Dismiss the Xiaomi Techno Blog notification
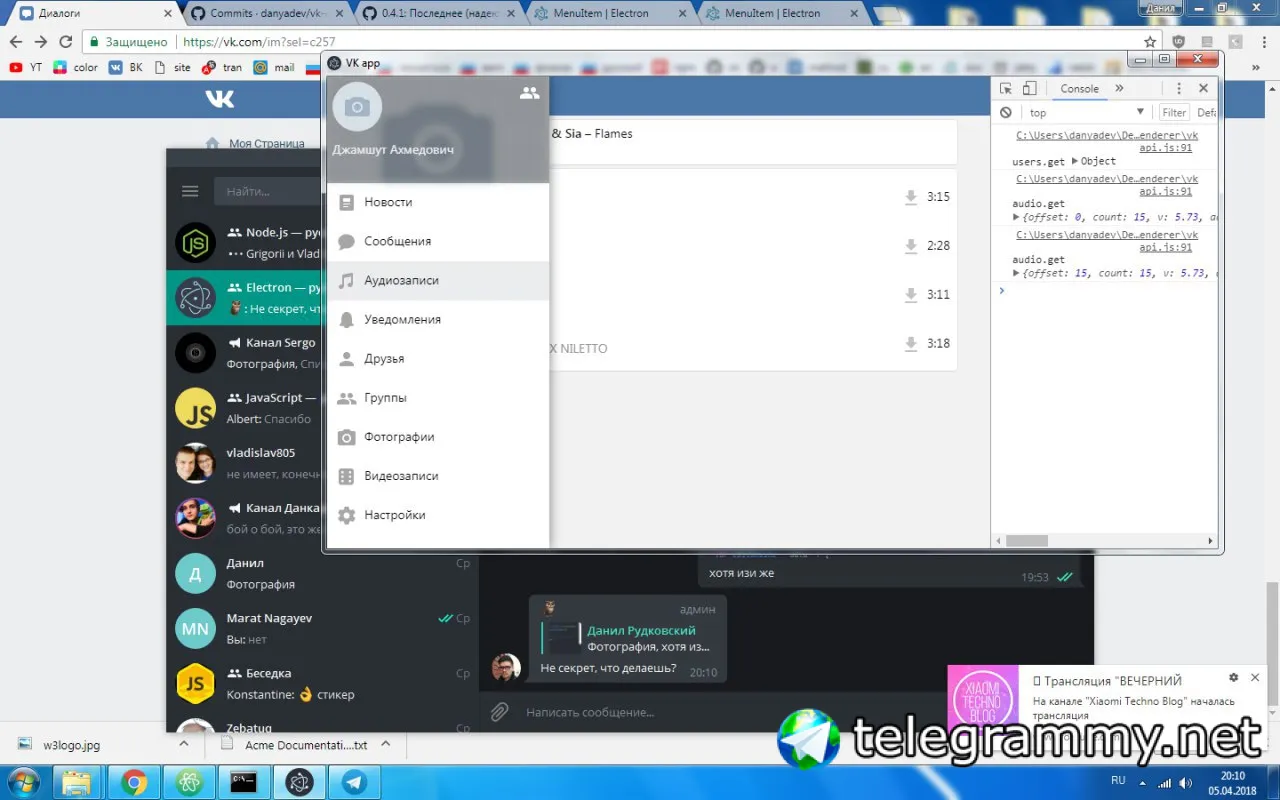The image size is (1280, 800). pos(1255,678)
